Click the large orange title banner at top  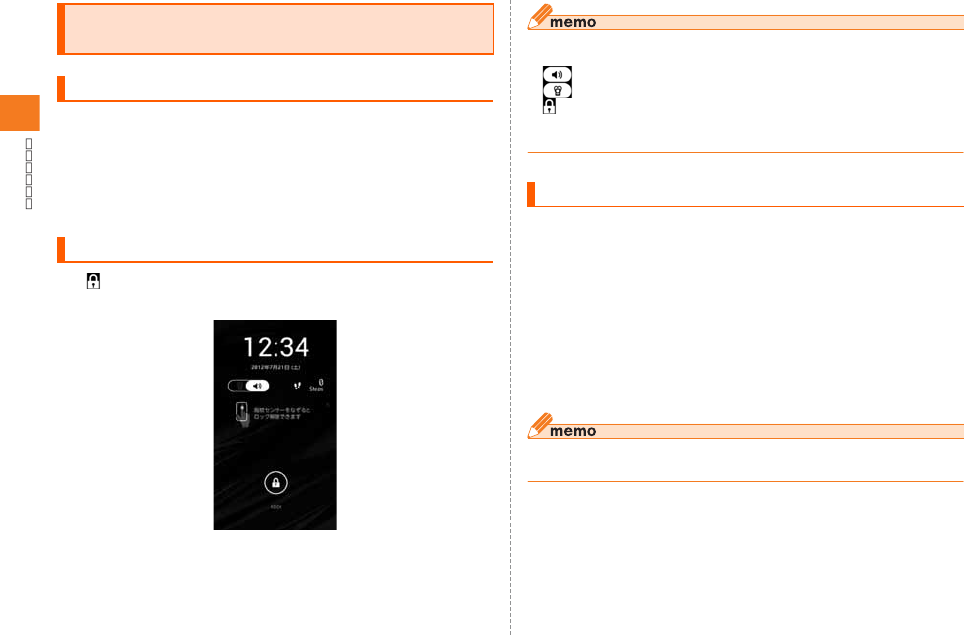(x=275, y=29)
